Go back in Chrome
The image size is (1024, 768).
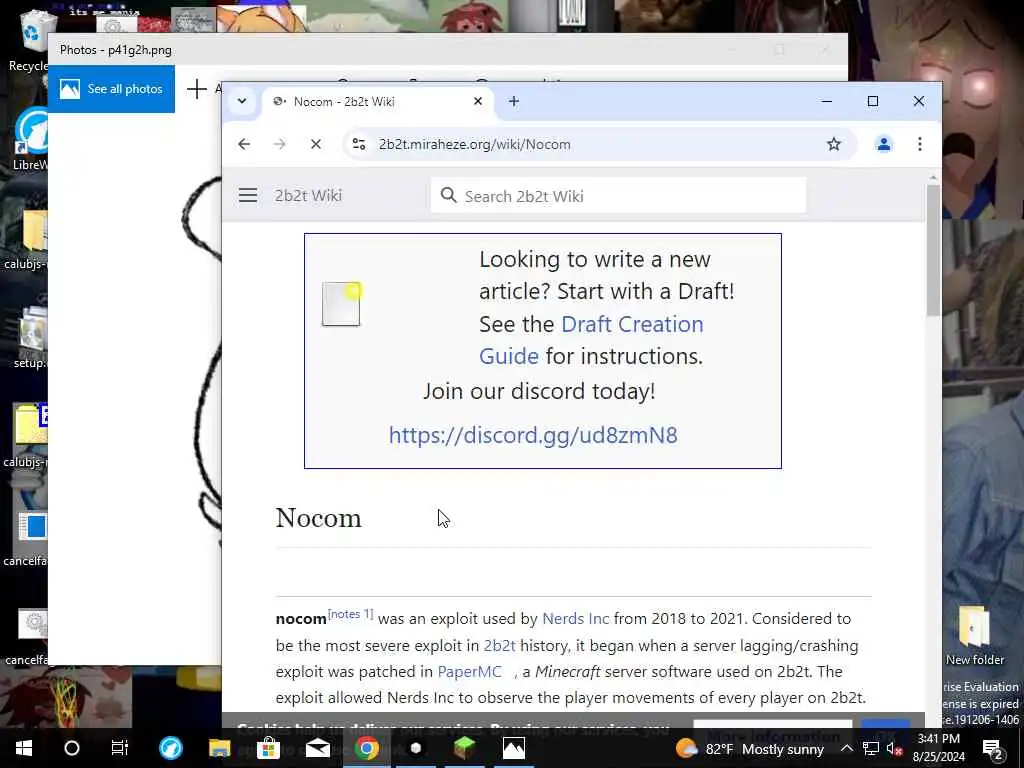point(244,144)
